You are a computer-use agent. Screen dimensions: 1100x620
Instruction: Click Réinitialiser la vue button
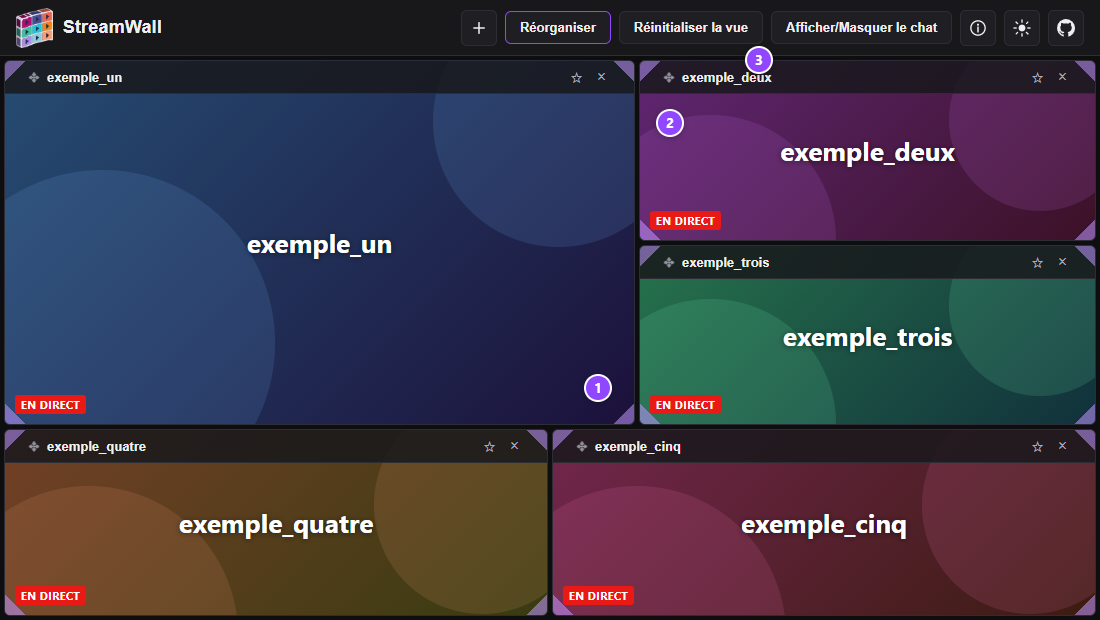[x=690, y=27]
